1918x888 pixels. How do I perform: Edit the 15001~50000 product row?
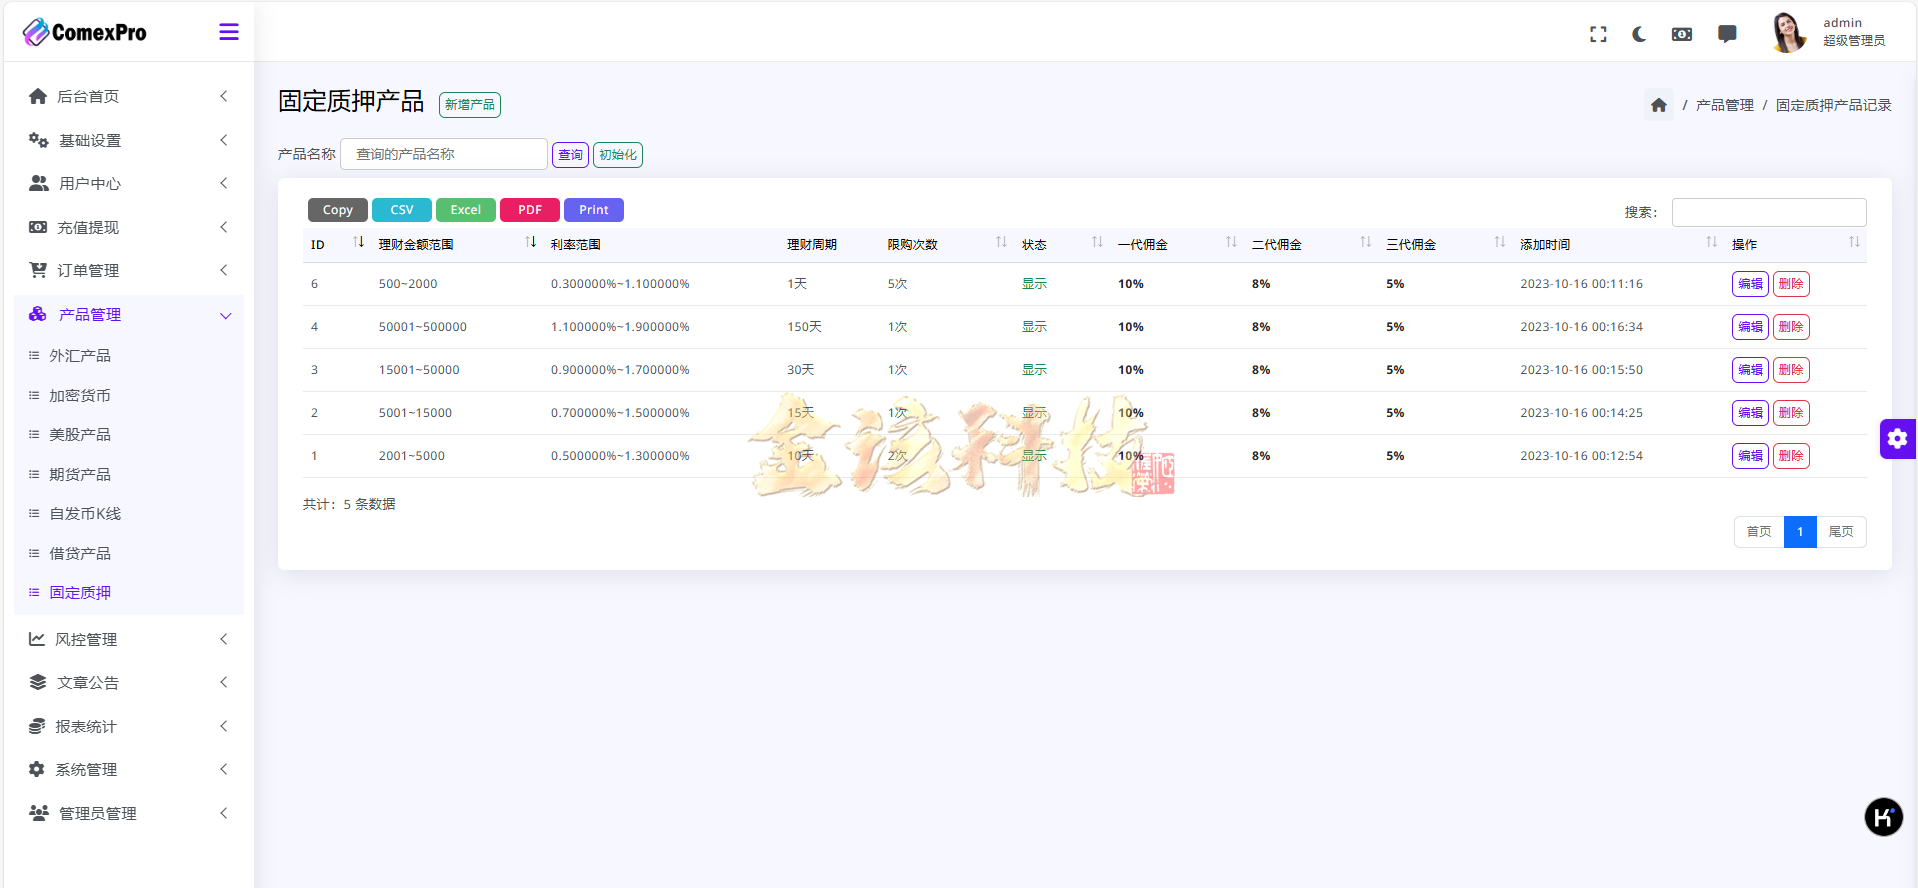tap(1750, 370)
